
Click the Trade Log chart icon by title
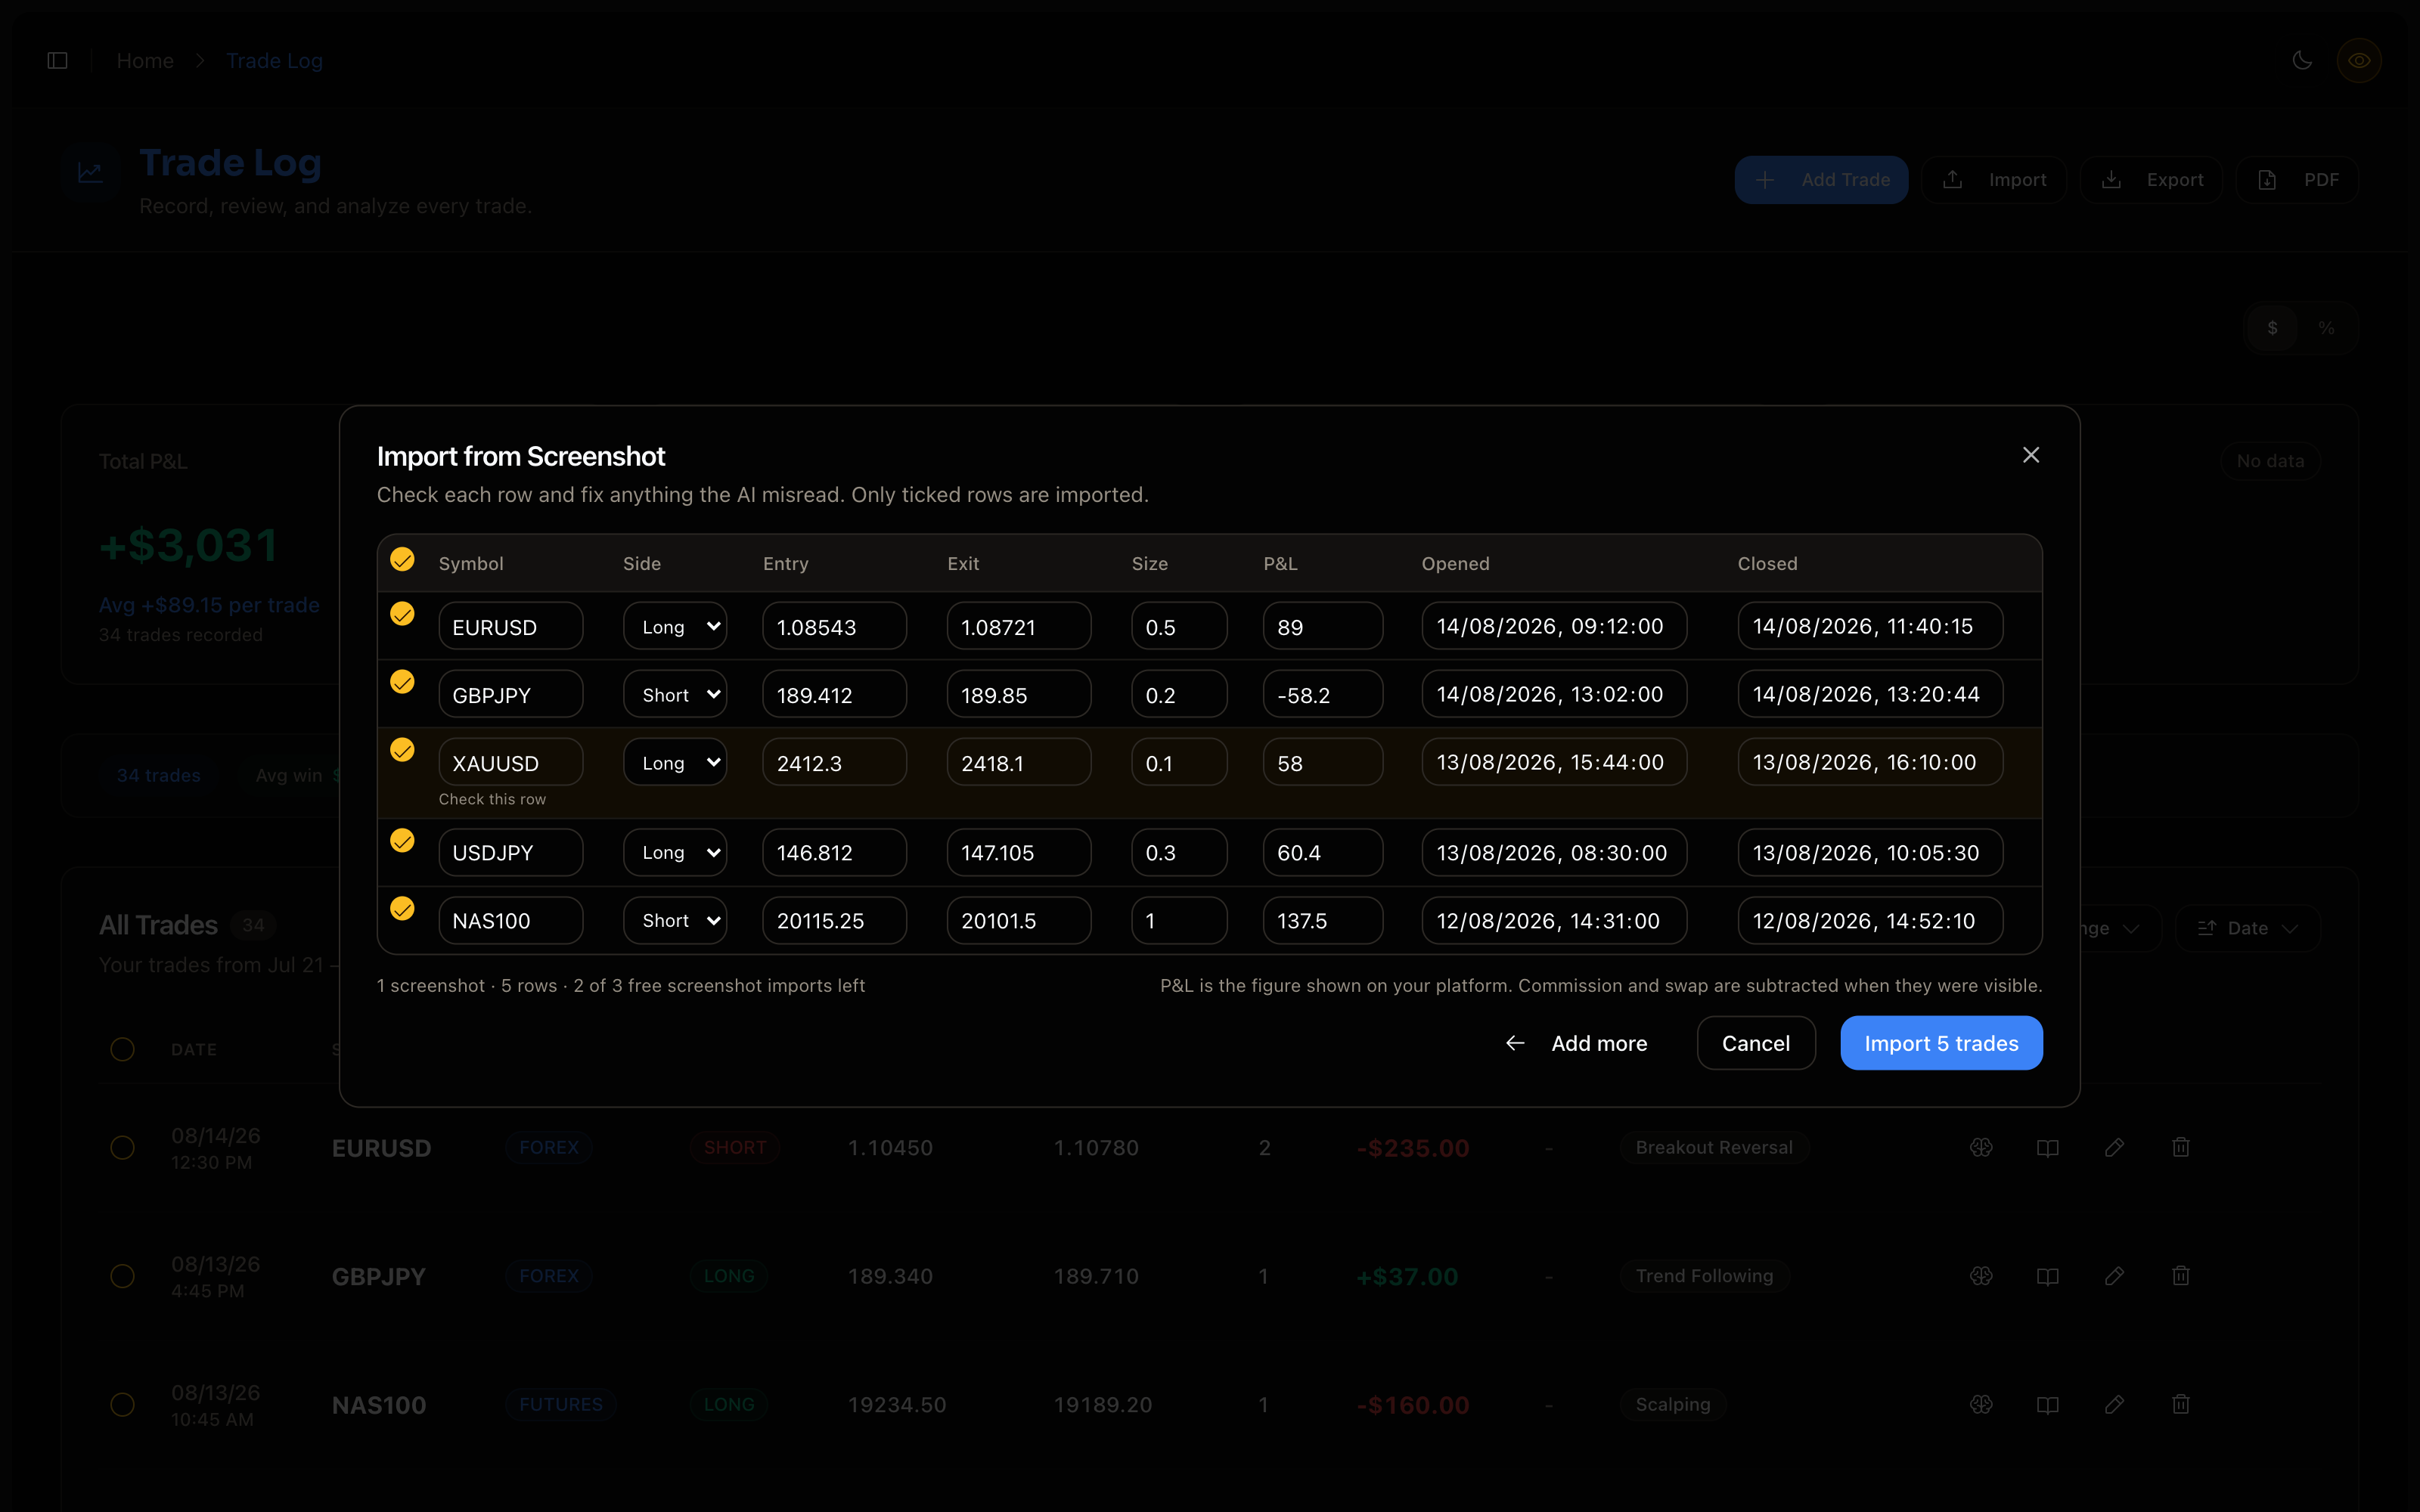pos(90,173)
